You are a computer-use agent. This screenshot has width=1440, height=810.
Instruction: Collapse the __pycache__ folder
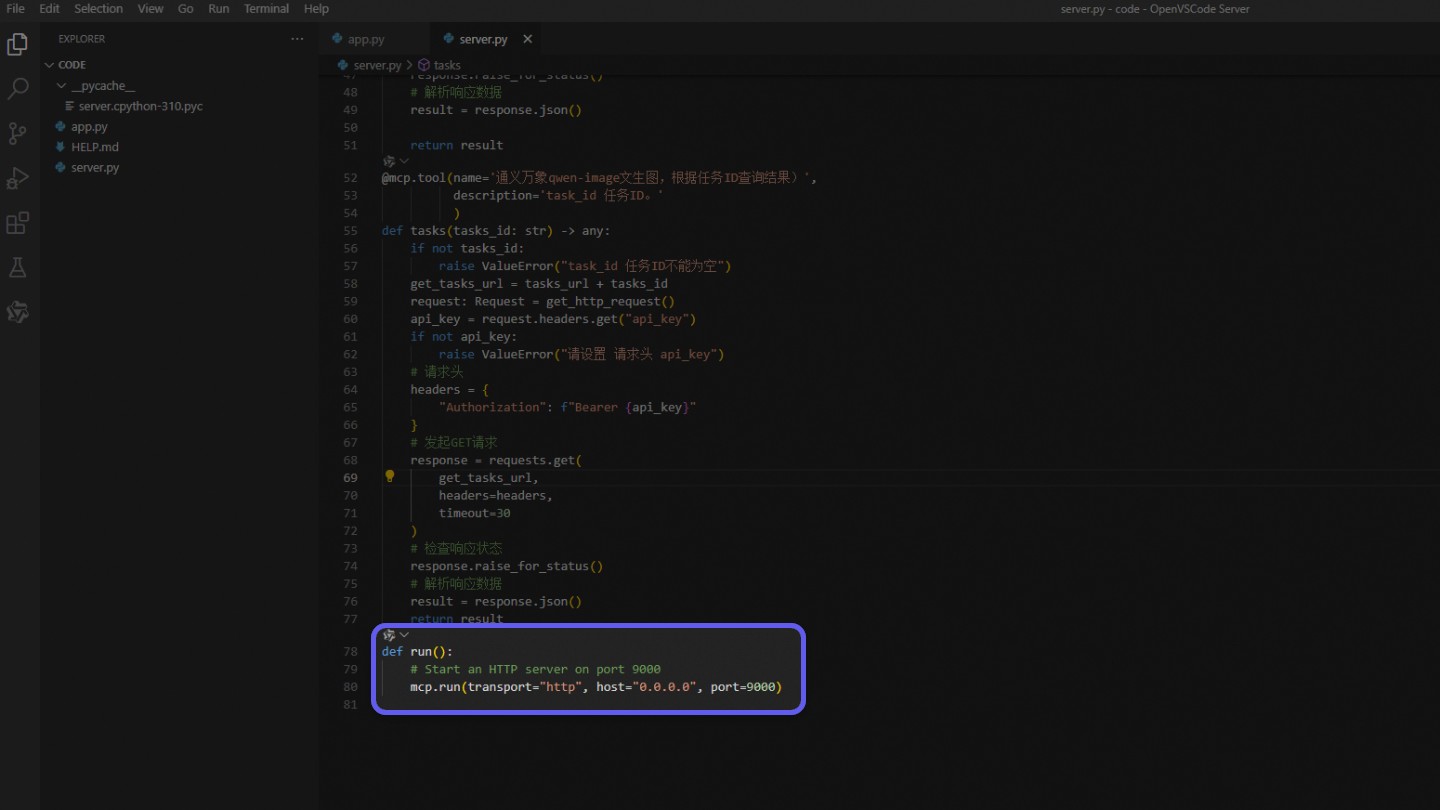(x=62, y=85)
